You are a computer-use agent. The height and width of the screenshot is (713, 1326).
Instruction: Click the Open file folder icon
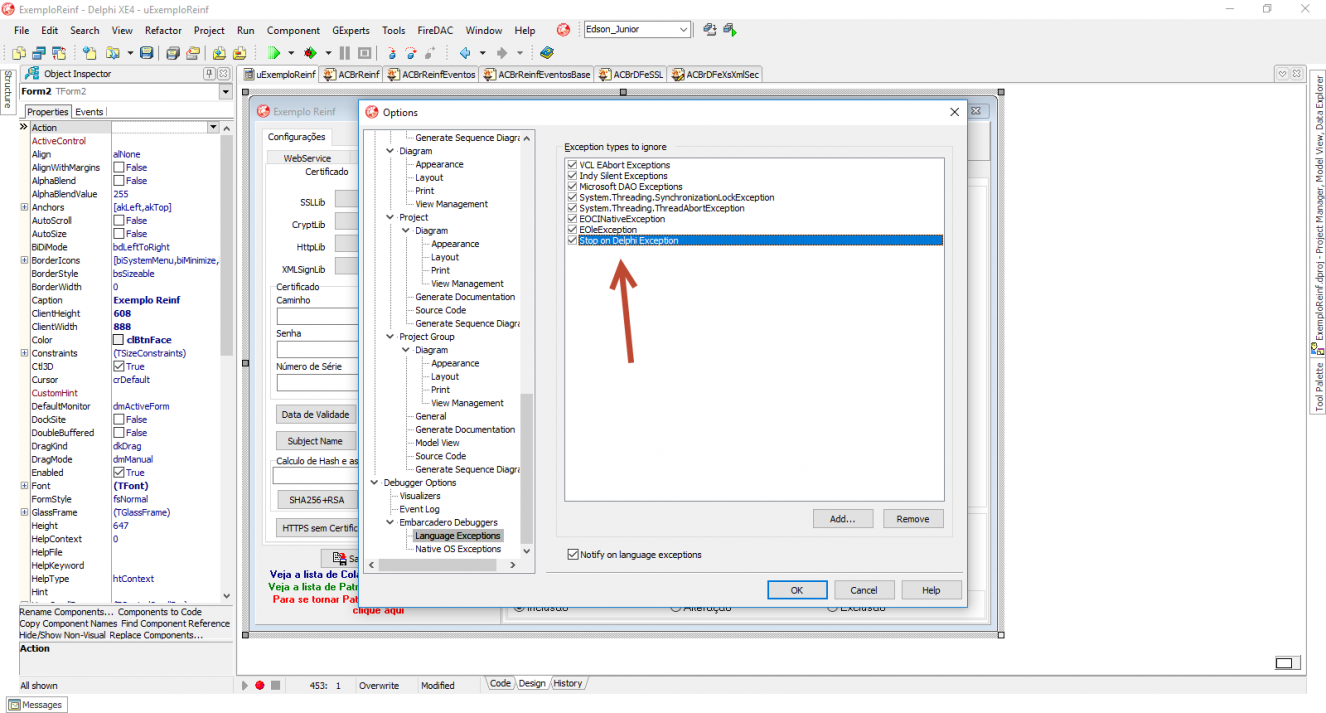(112, 53)
